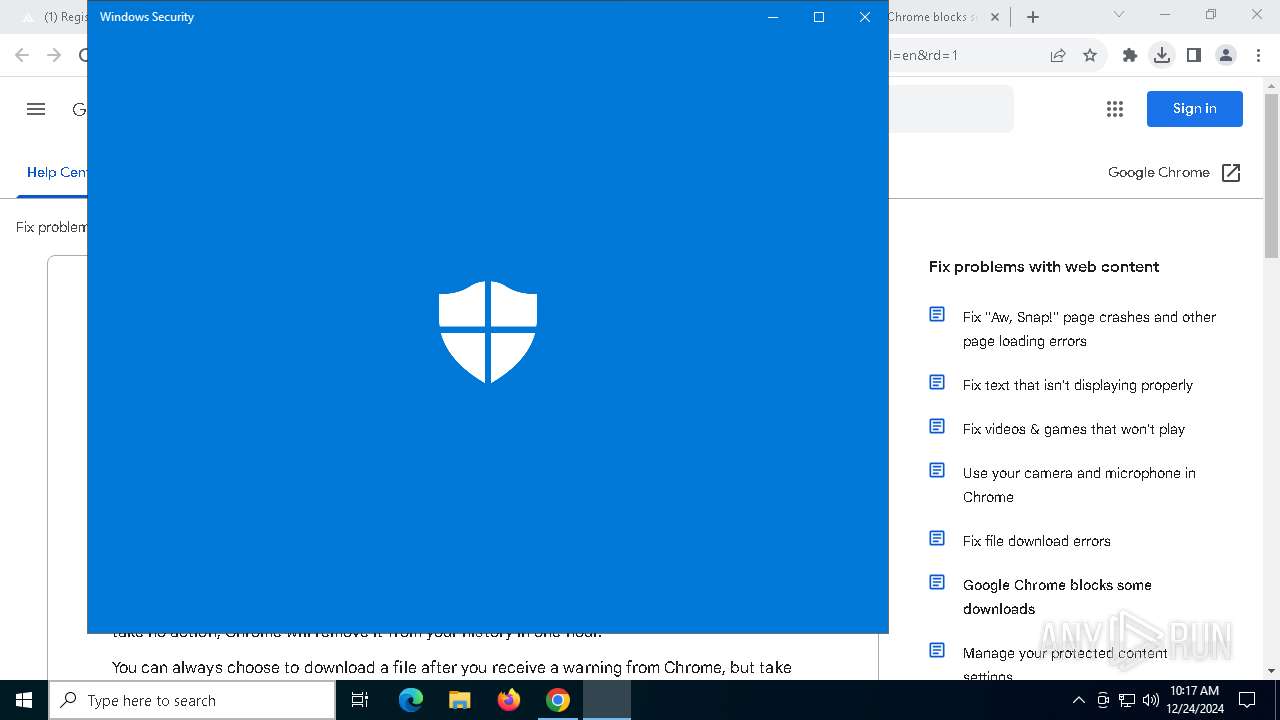1280x720 pixels.
Task: Click the Windows Security shield logo
Action: [488, 331]
